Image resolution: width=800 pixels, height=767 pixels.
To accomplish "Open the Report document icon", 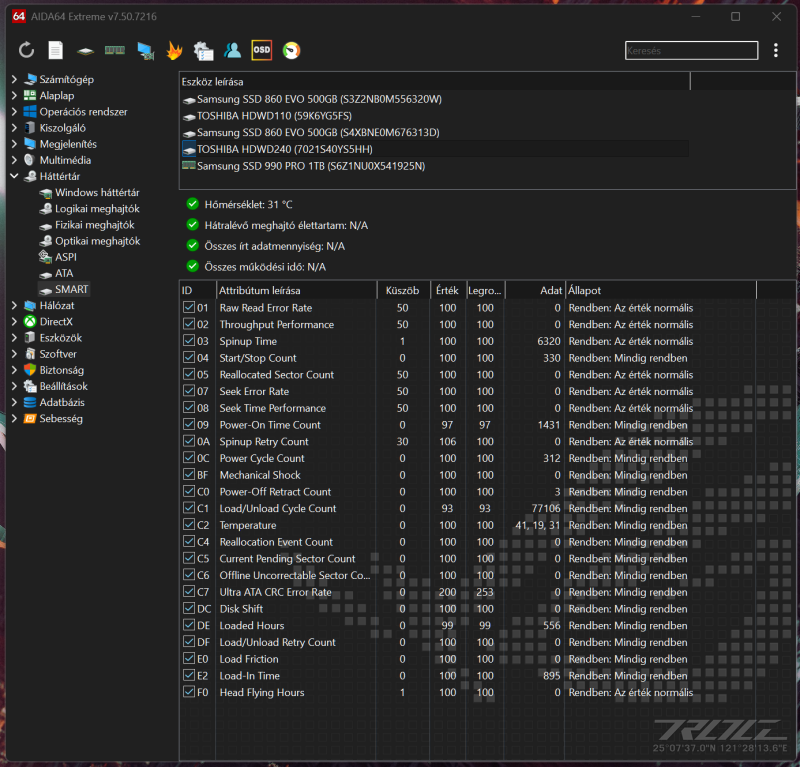I will tap(56, 50).
